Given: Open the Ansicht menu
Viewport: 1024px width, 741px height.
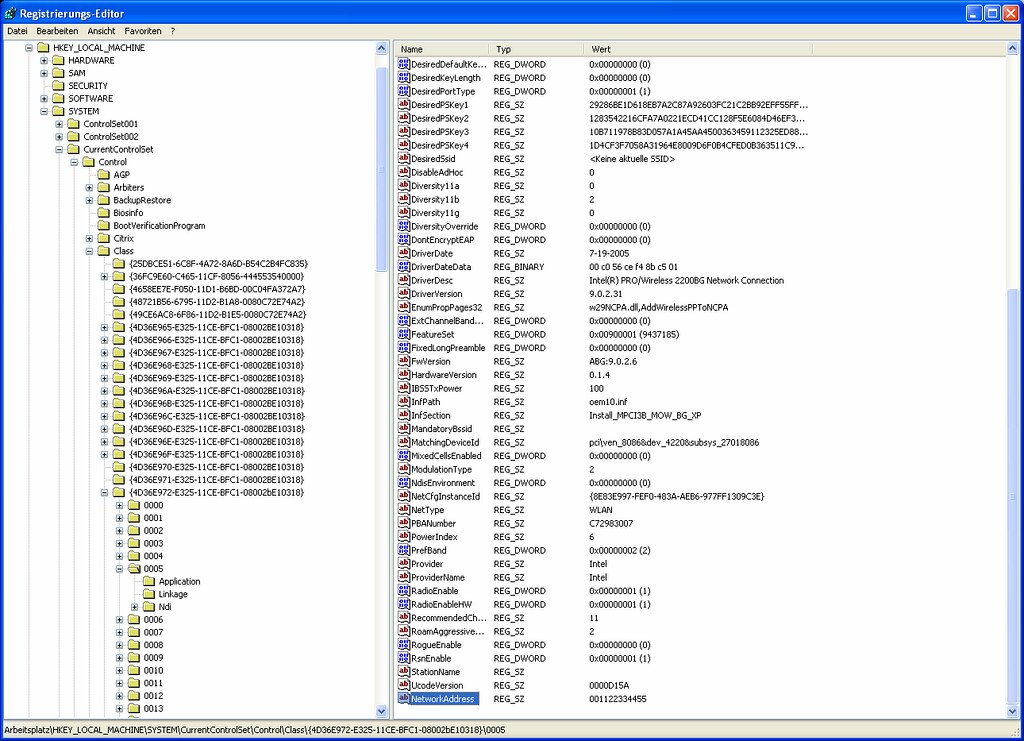Looking at the screenshot, I should click(x=101, y=31).
